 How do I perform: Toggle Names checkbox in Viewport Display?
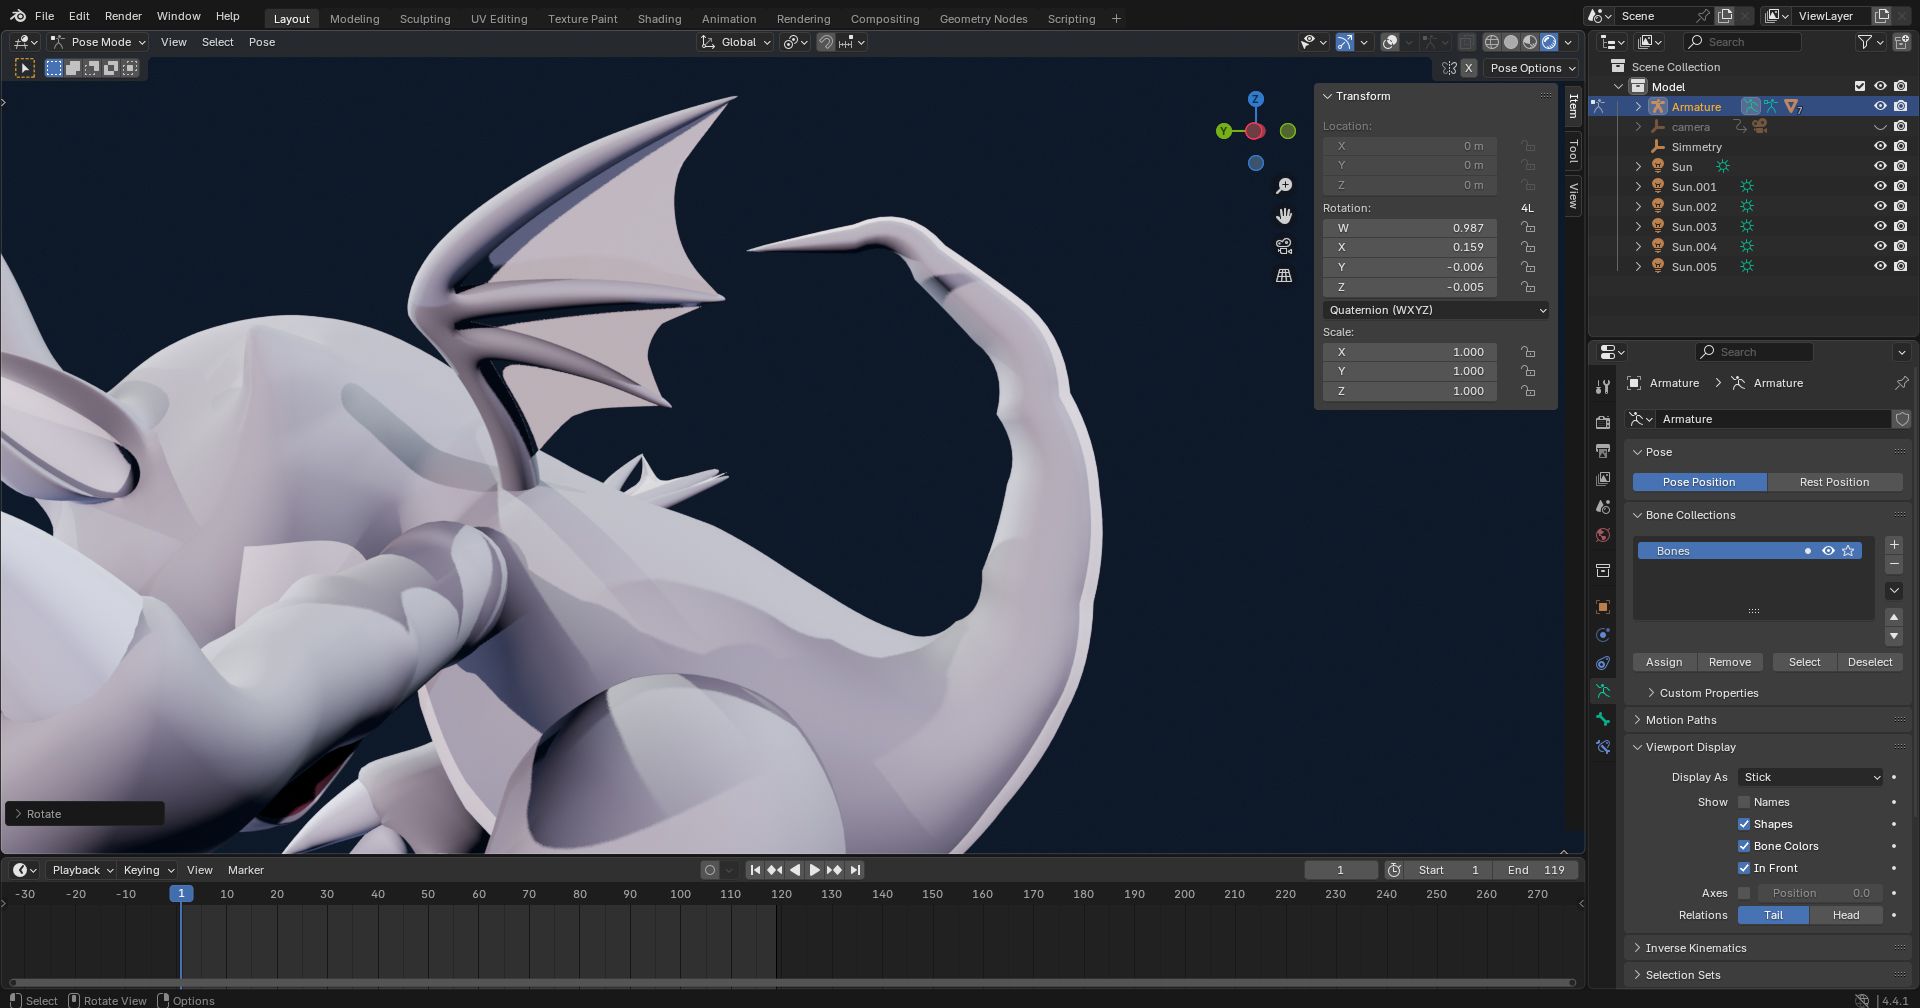click(x=1744, y=802)
